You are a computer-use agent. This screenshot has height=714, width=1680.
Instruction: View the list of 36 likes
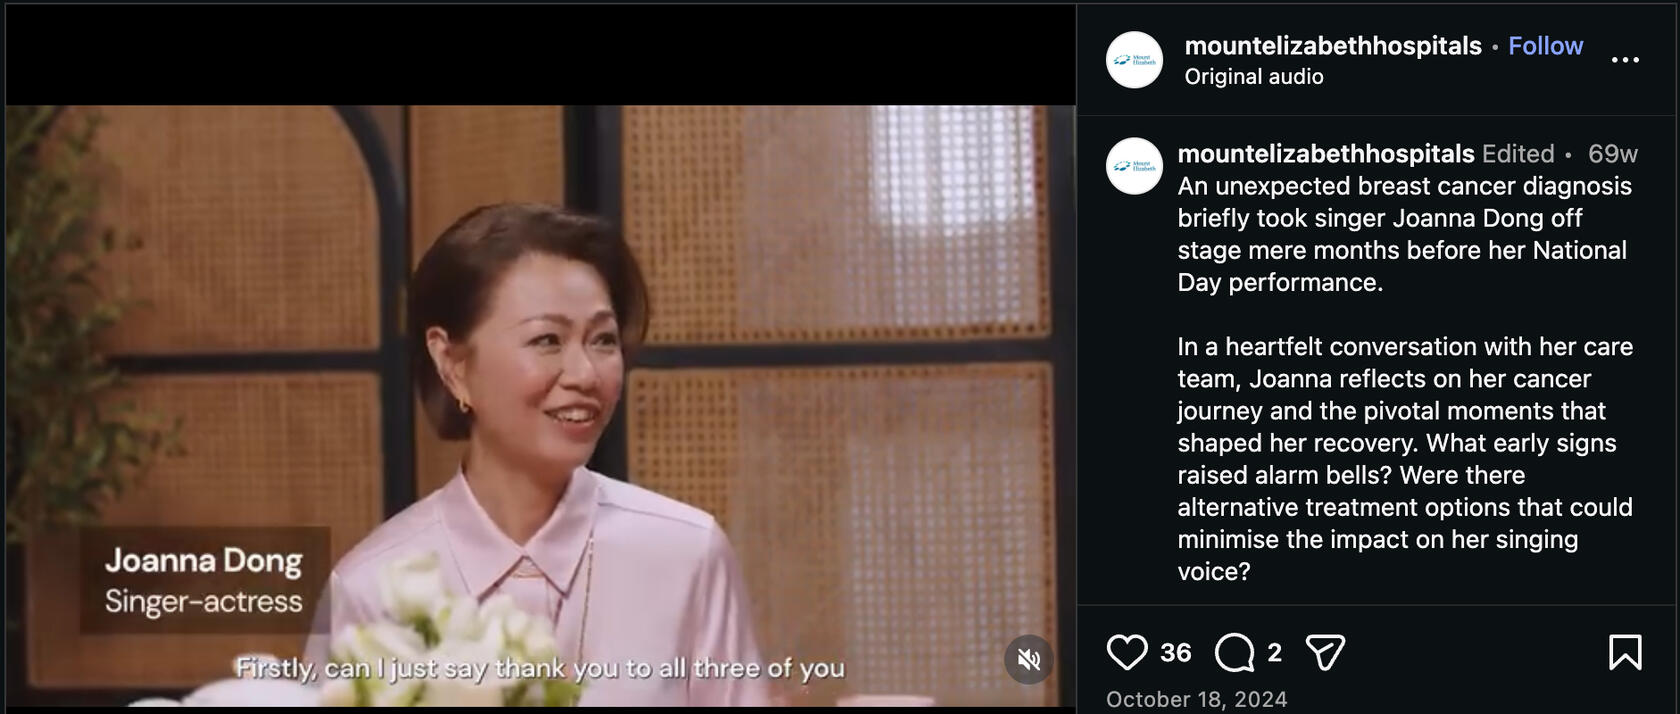(1176, 653)
